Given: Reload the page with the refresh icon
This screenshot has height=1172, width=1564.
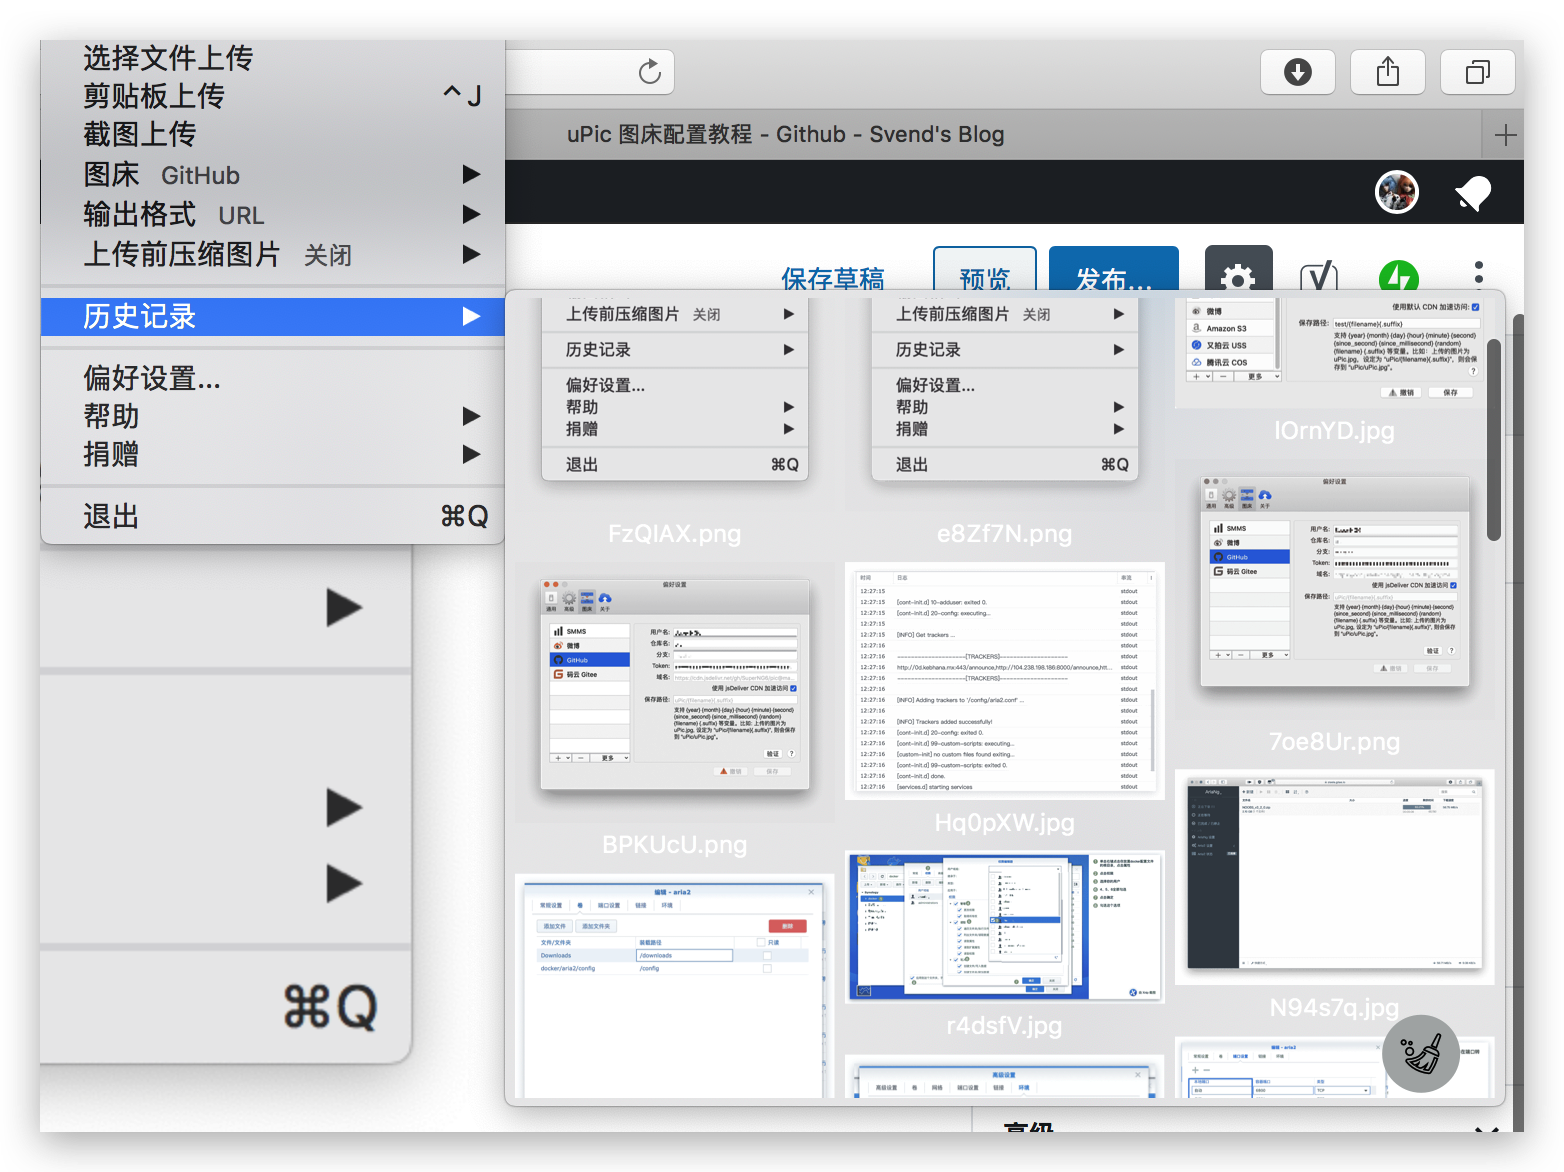Looking at the screenshot, I should pyautogui.click(x=650, y=72).
